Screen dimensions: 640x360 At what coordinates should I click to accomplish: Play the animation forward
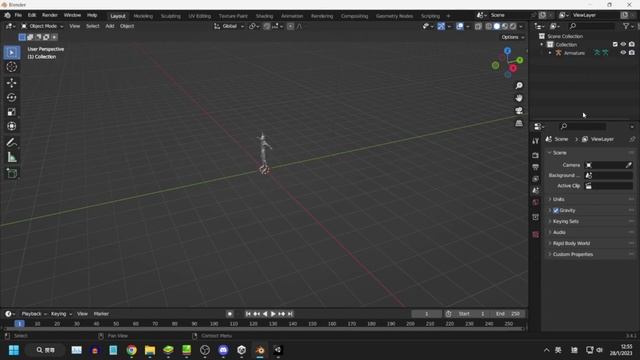[x=273, y=314]
